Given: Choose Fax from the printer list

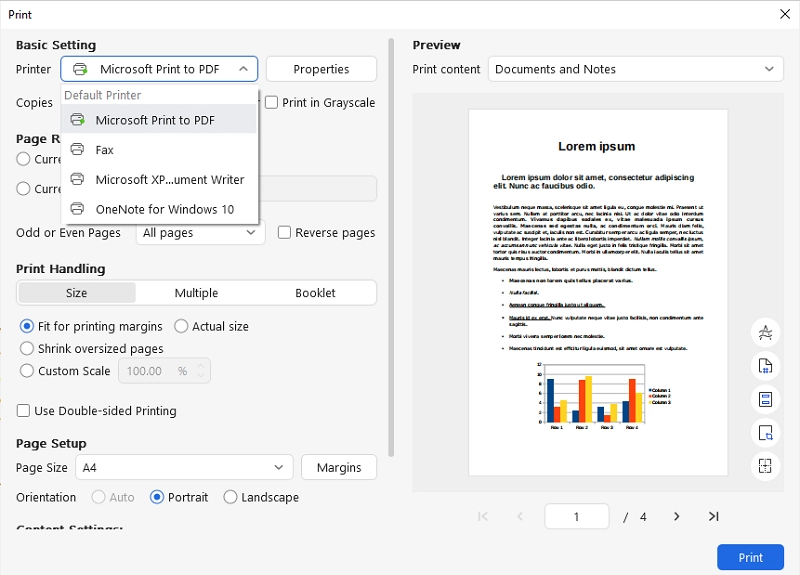Looking at the screenshot, I should tap(159, 149).
